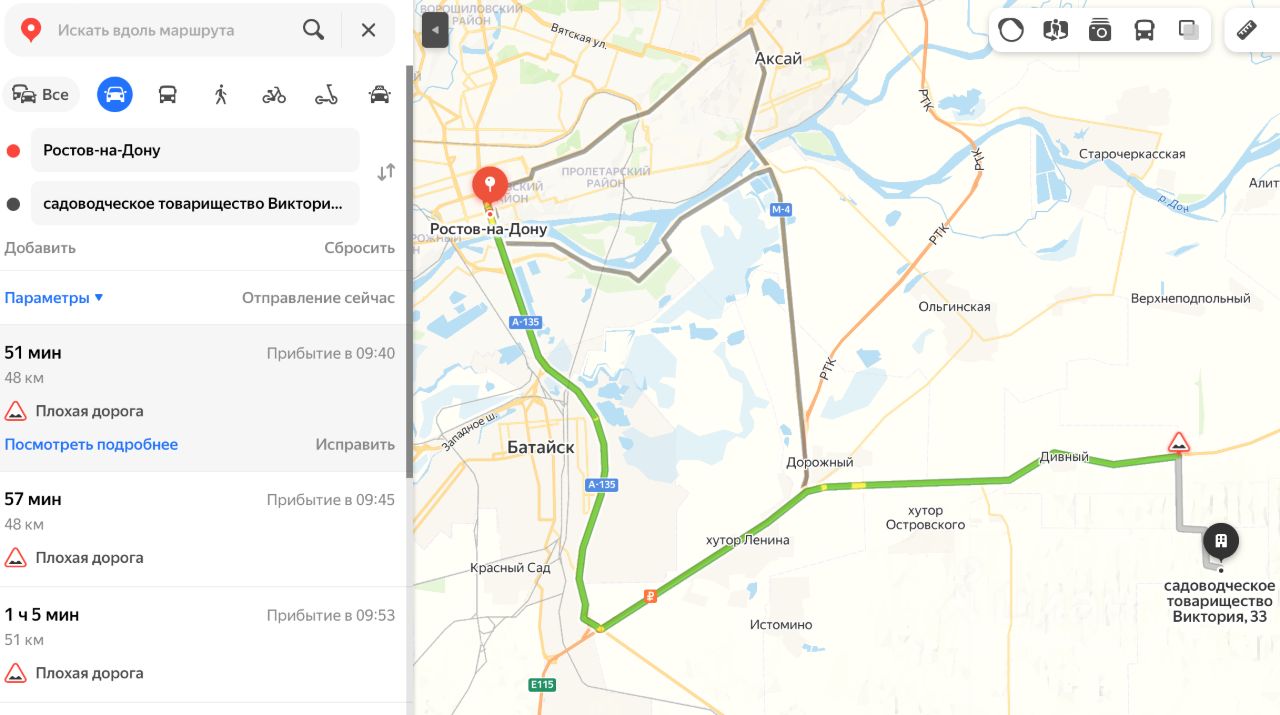Clear the route search with the X
Viewport: 1280px width, 715px height.
pyautogui.click(x=368, y=30)
